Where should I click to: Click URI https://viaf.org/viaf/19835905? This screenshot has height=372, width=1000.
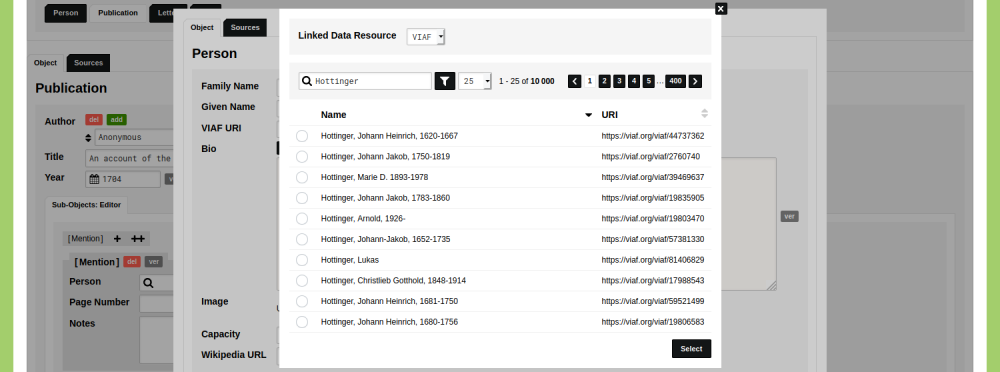point(652,198)
